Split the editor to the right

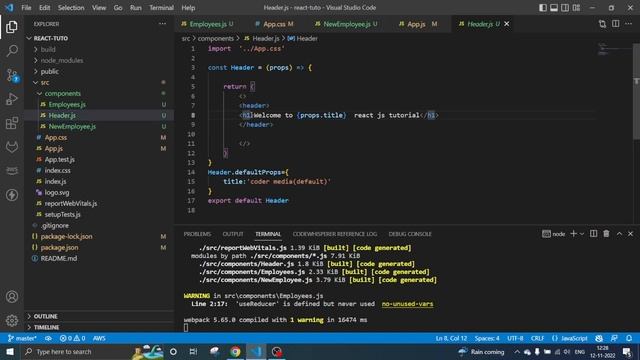[x=616, y=24]
